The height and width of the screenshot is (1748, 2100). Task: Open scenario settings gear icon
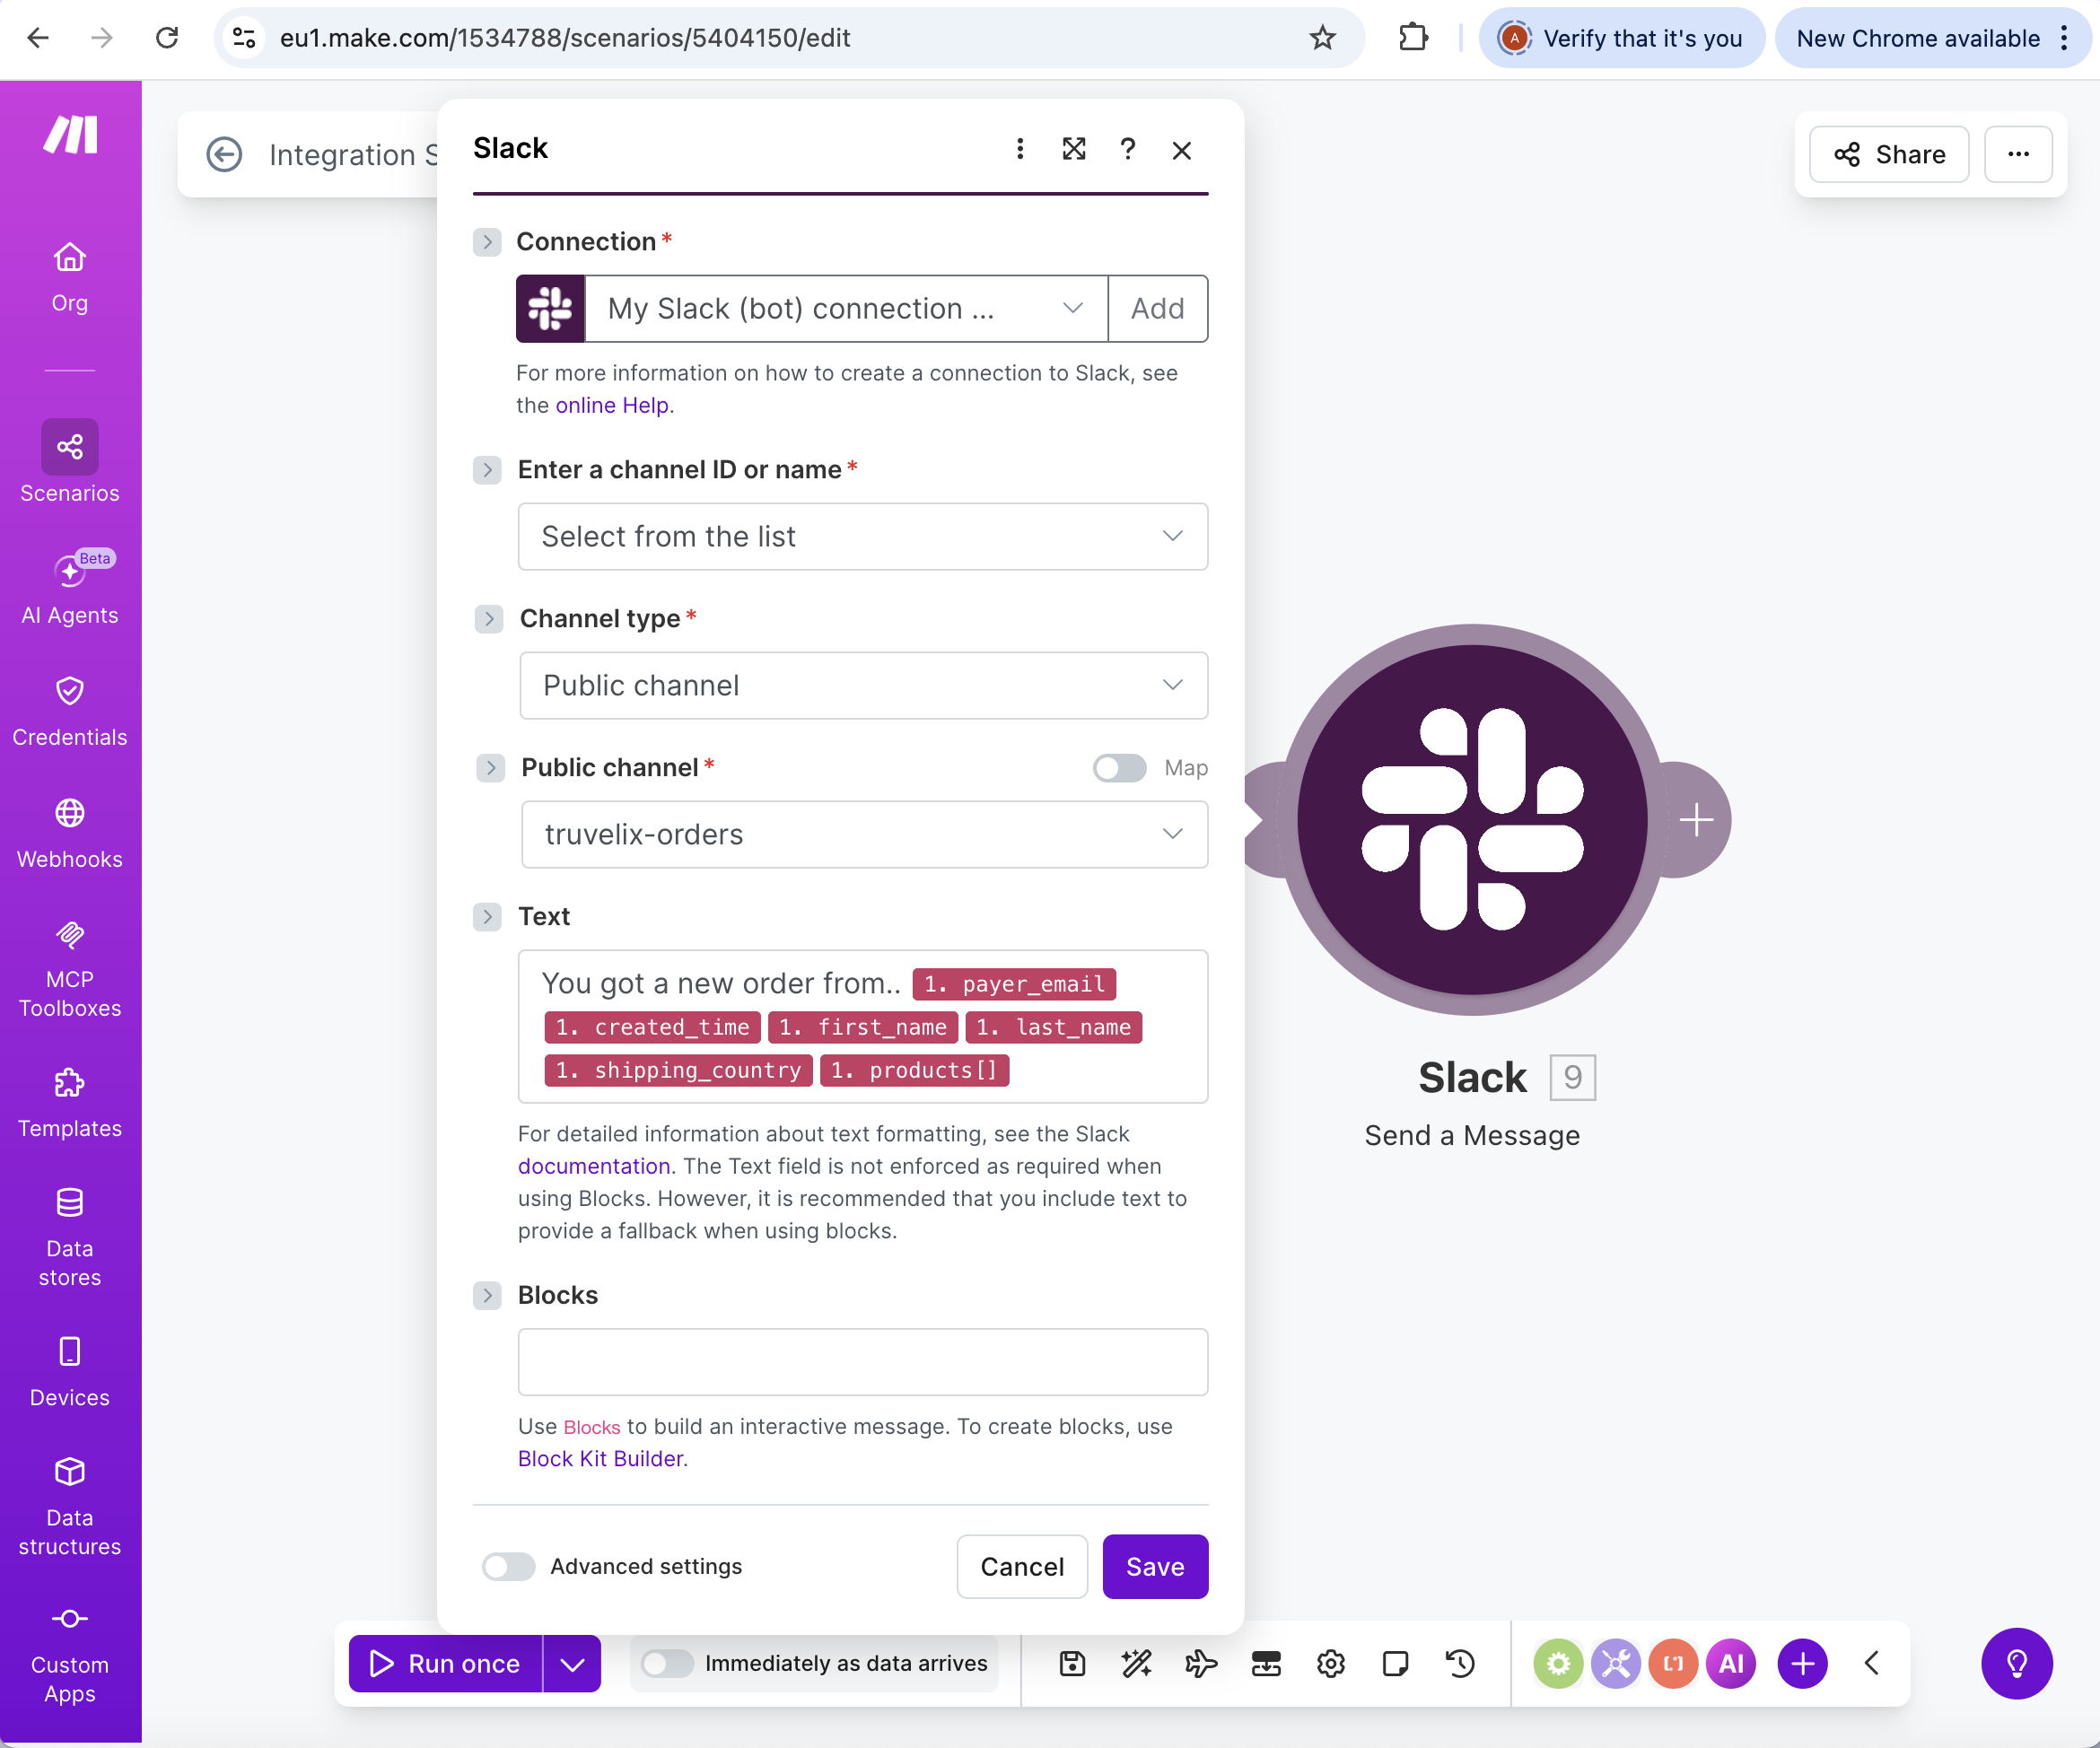pos(1330,1663)
